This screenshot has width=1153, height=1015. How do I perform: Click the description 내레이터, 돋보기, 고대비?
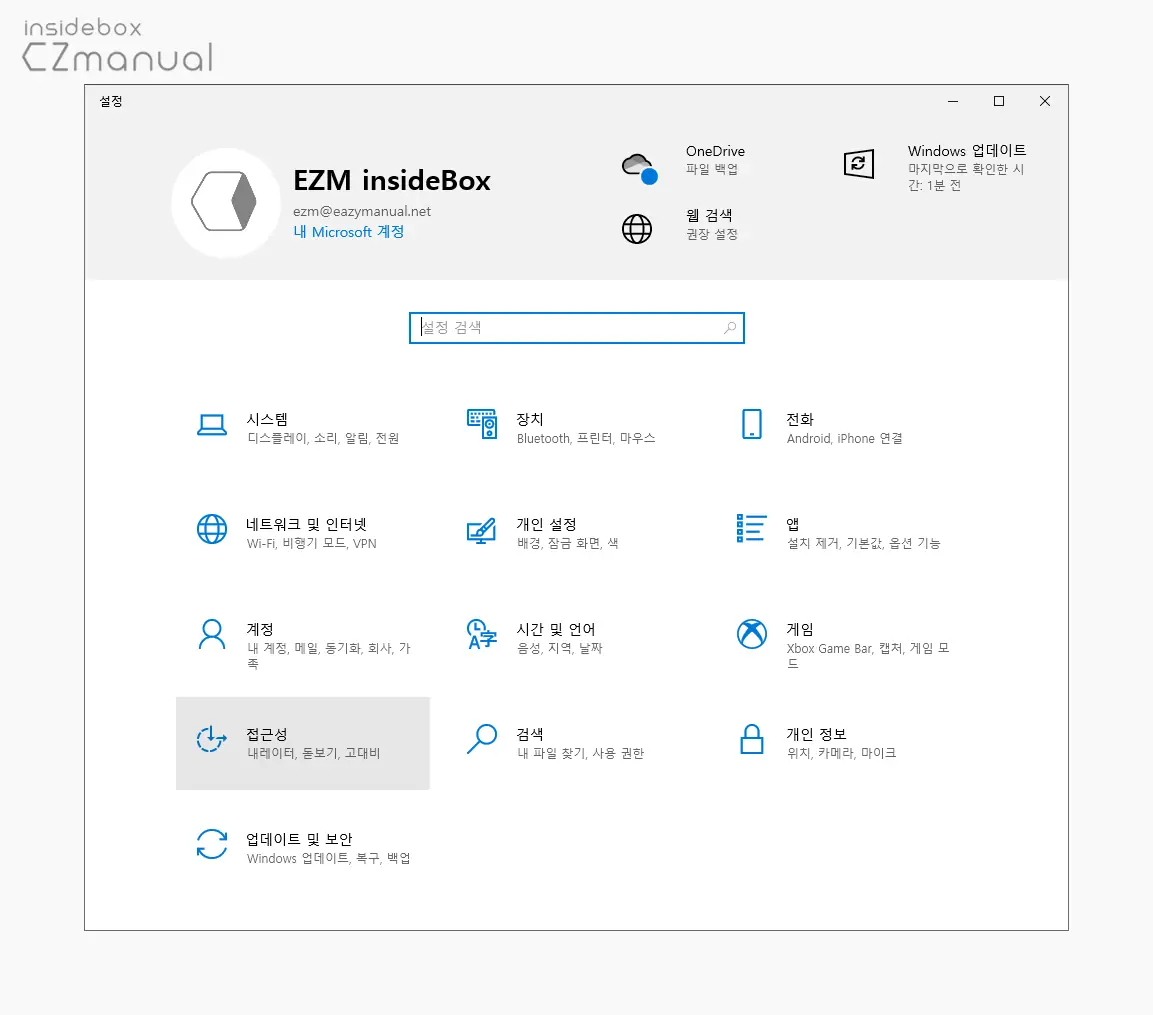[x=314, y=753]
